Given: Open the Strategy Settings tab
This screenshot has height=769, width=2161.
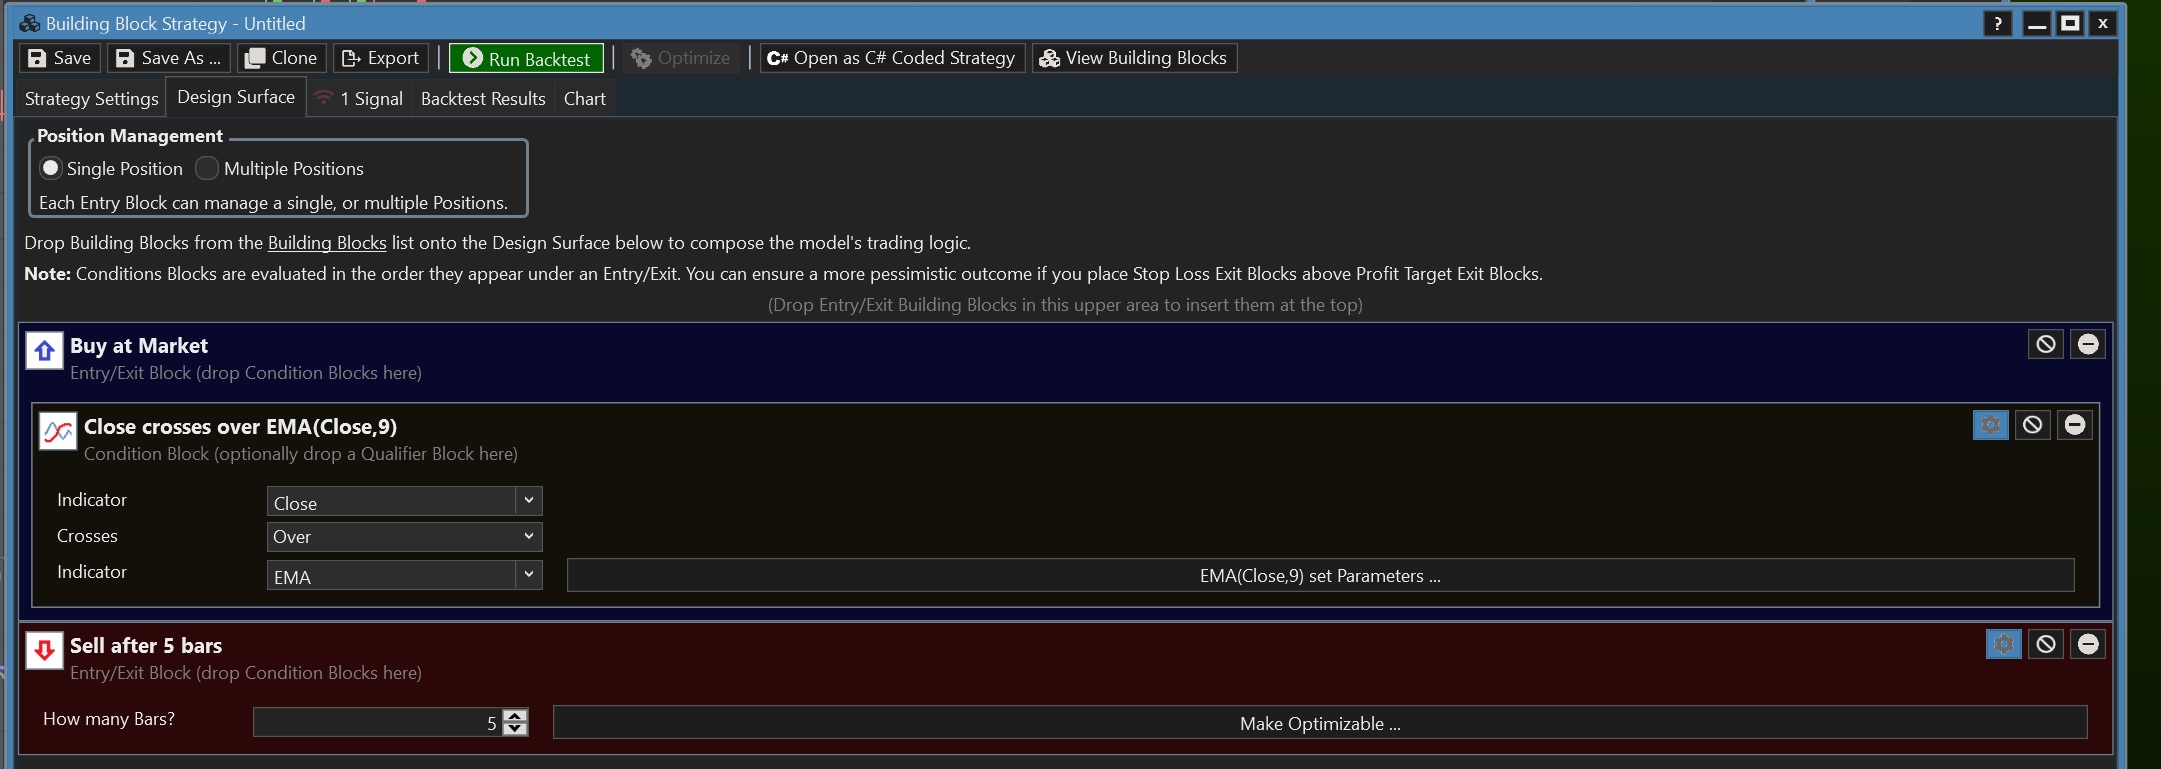Looking at the screenshot, I should (x=91, y=99).
